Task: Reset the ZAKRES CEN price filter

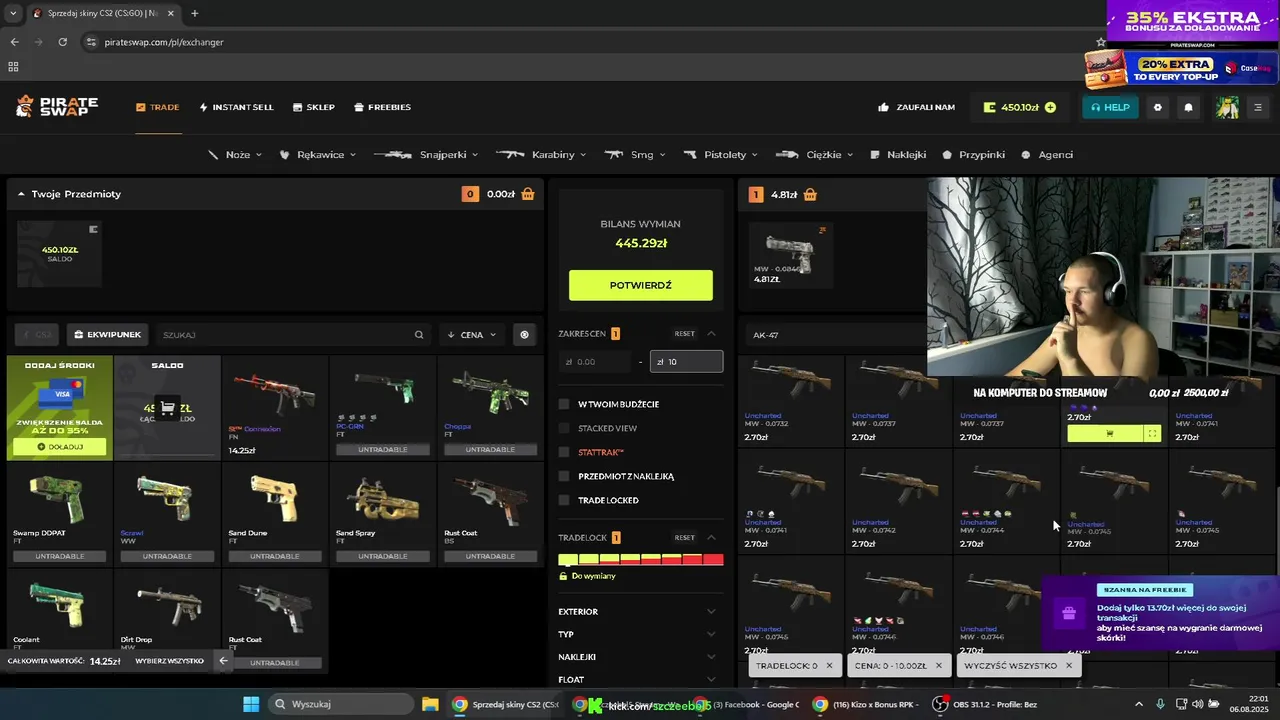Action: click(684, 334)
